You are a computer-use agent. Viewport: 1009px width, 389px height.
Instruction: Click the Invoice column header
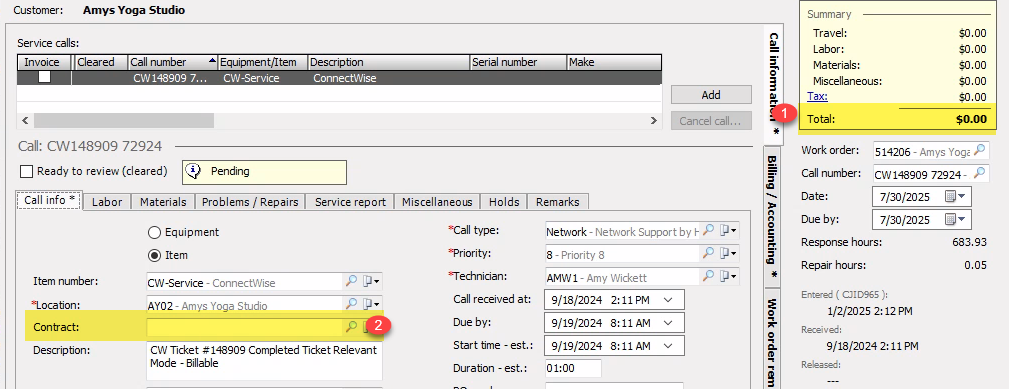pyautogui.click(x=45, y=62)
